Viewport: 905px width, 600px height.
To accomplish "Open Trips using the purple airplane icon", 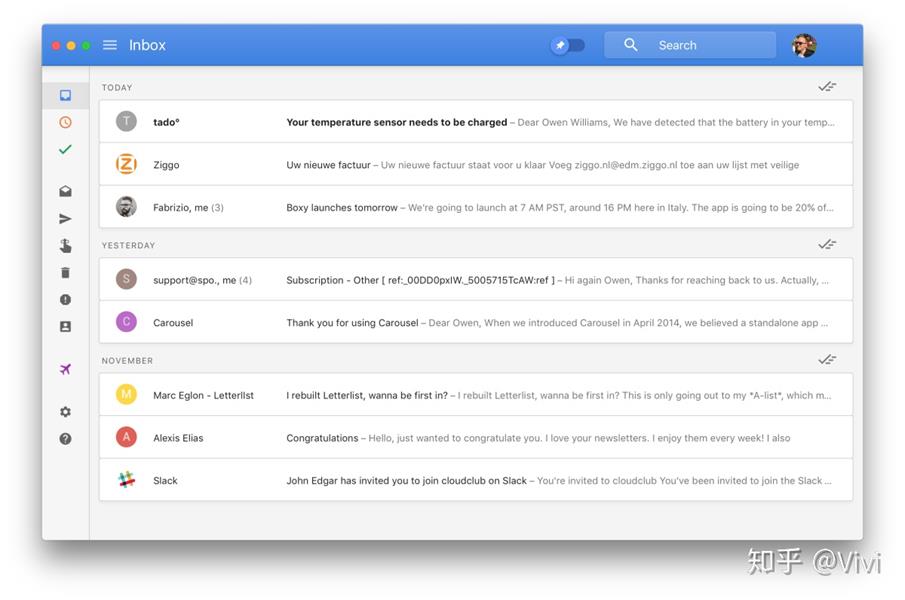I will 65,369.
